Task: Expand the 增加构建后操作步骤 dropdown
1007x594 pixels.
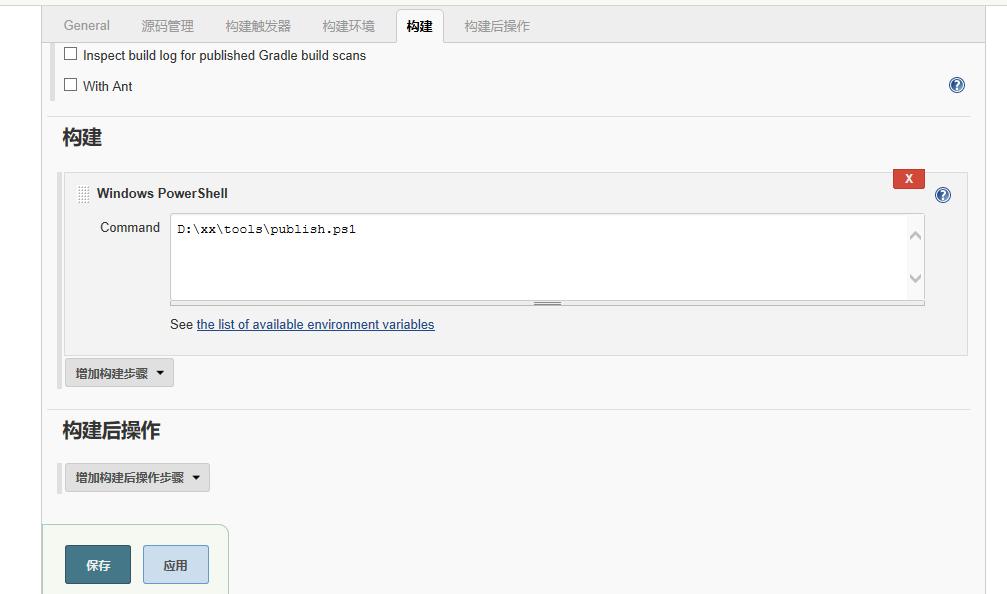Action: click(137, 478)
